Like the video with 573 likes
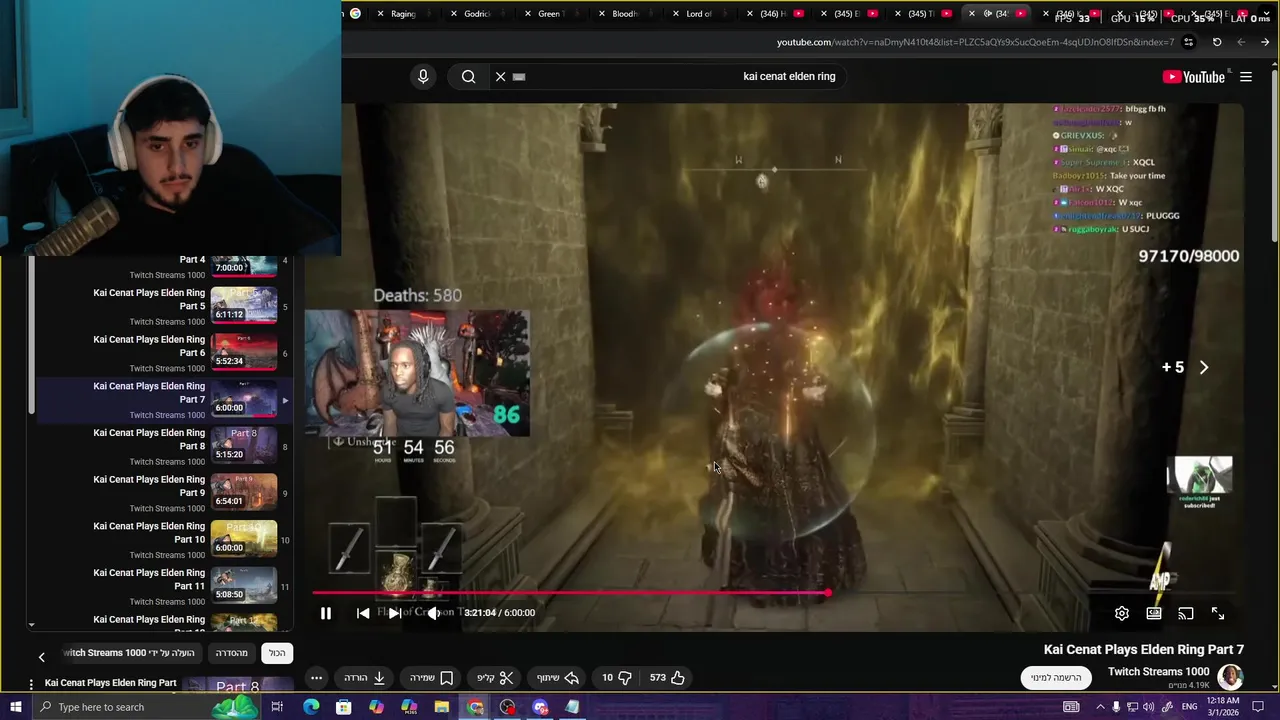The height and width of the screenshot is (720, 1280). pos(667,677)
